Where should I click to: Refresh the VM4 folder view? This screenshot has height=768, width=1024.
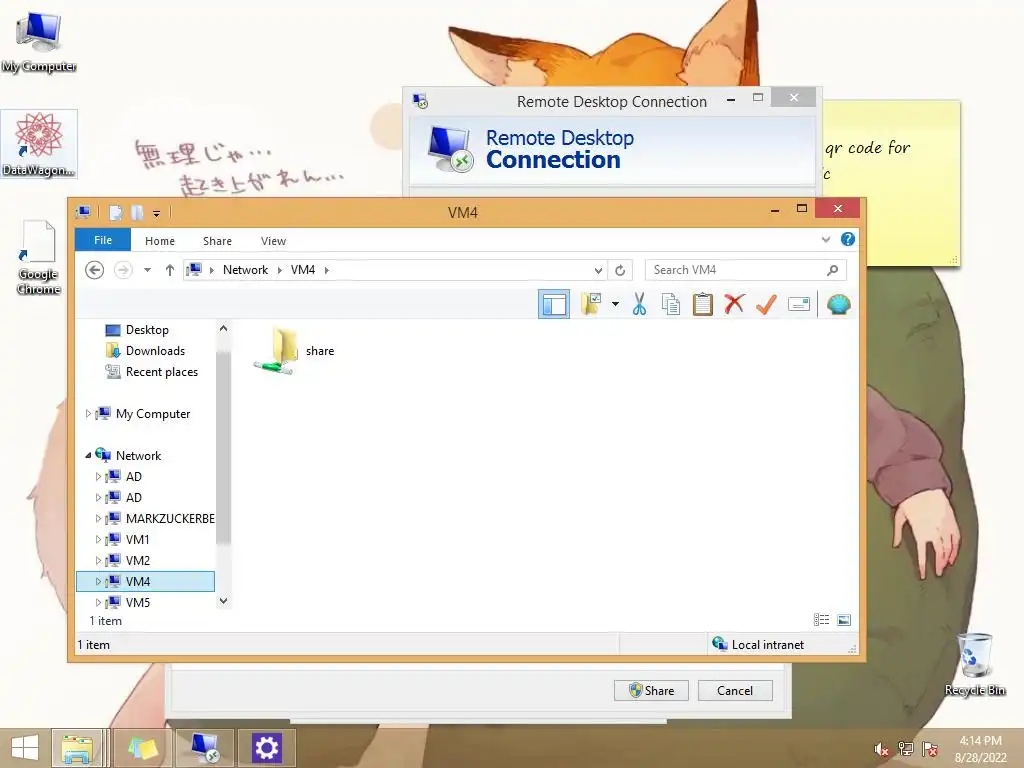(620, 270)
